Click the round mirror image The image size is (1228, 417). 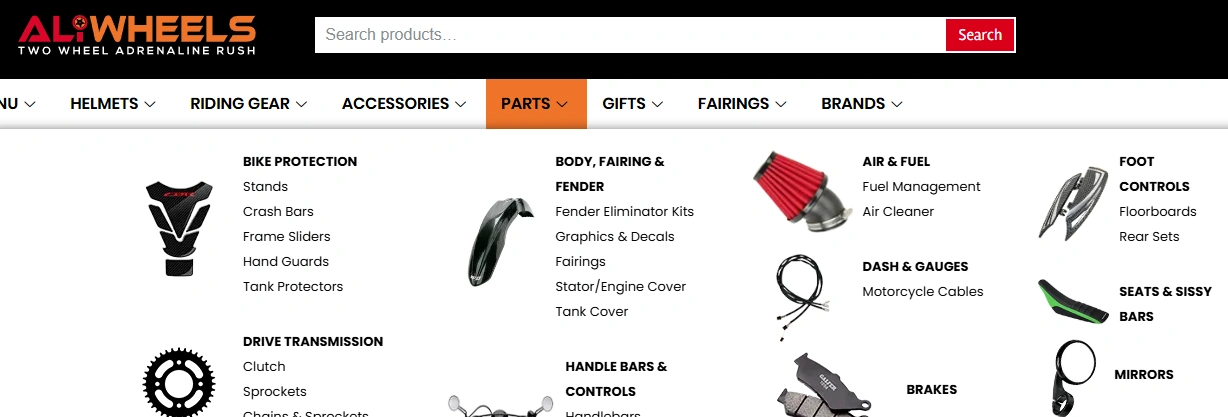1073,376
